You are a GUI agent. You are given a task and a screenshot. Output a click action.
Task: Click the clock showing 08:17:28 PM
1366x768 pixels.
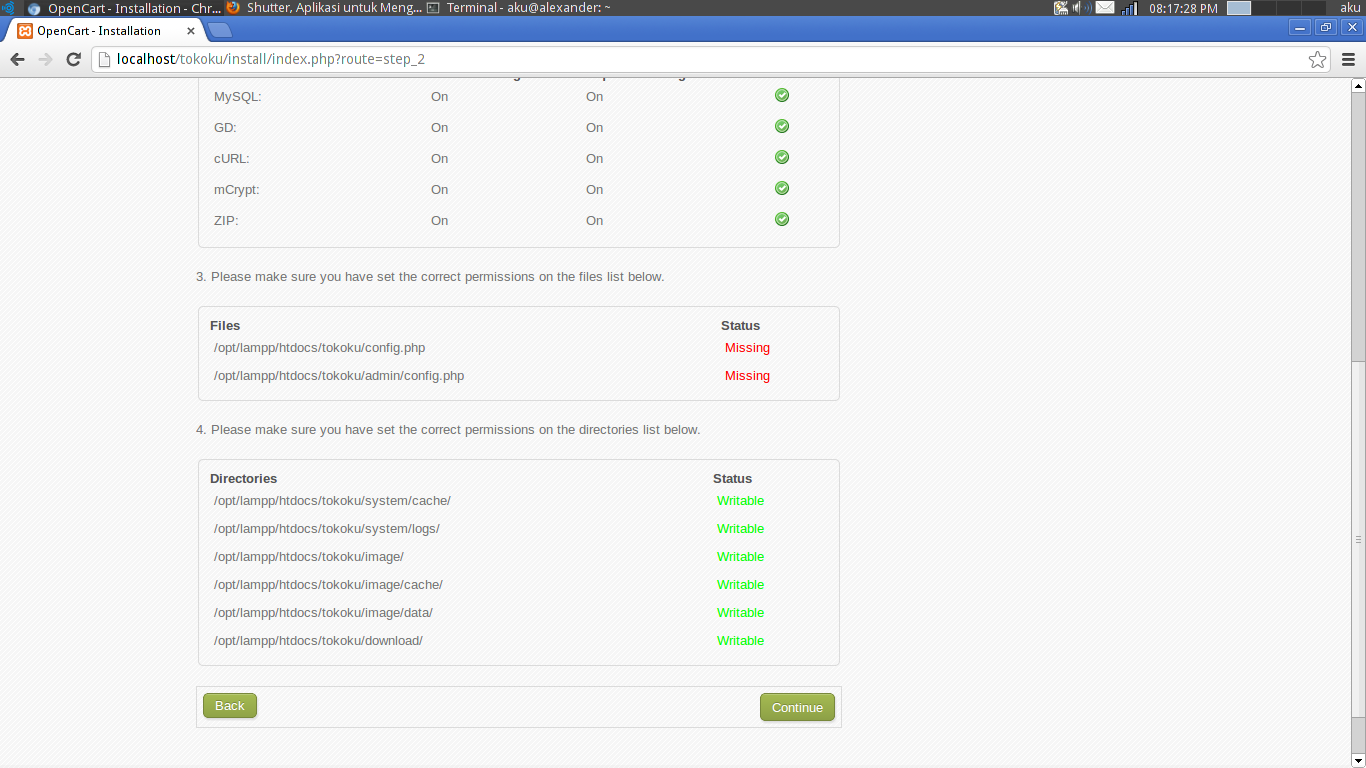(1183, 8)
